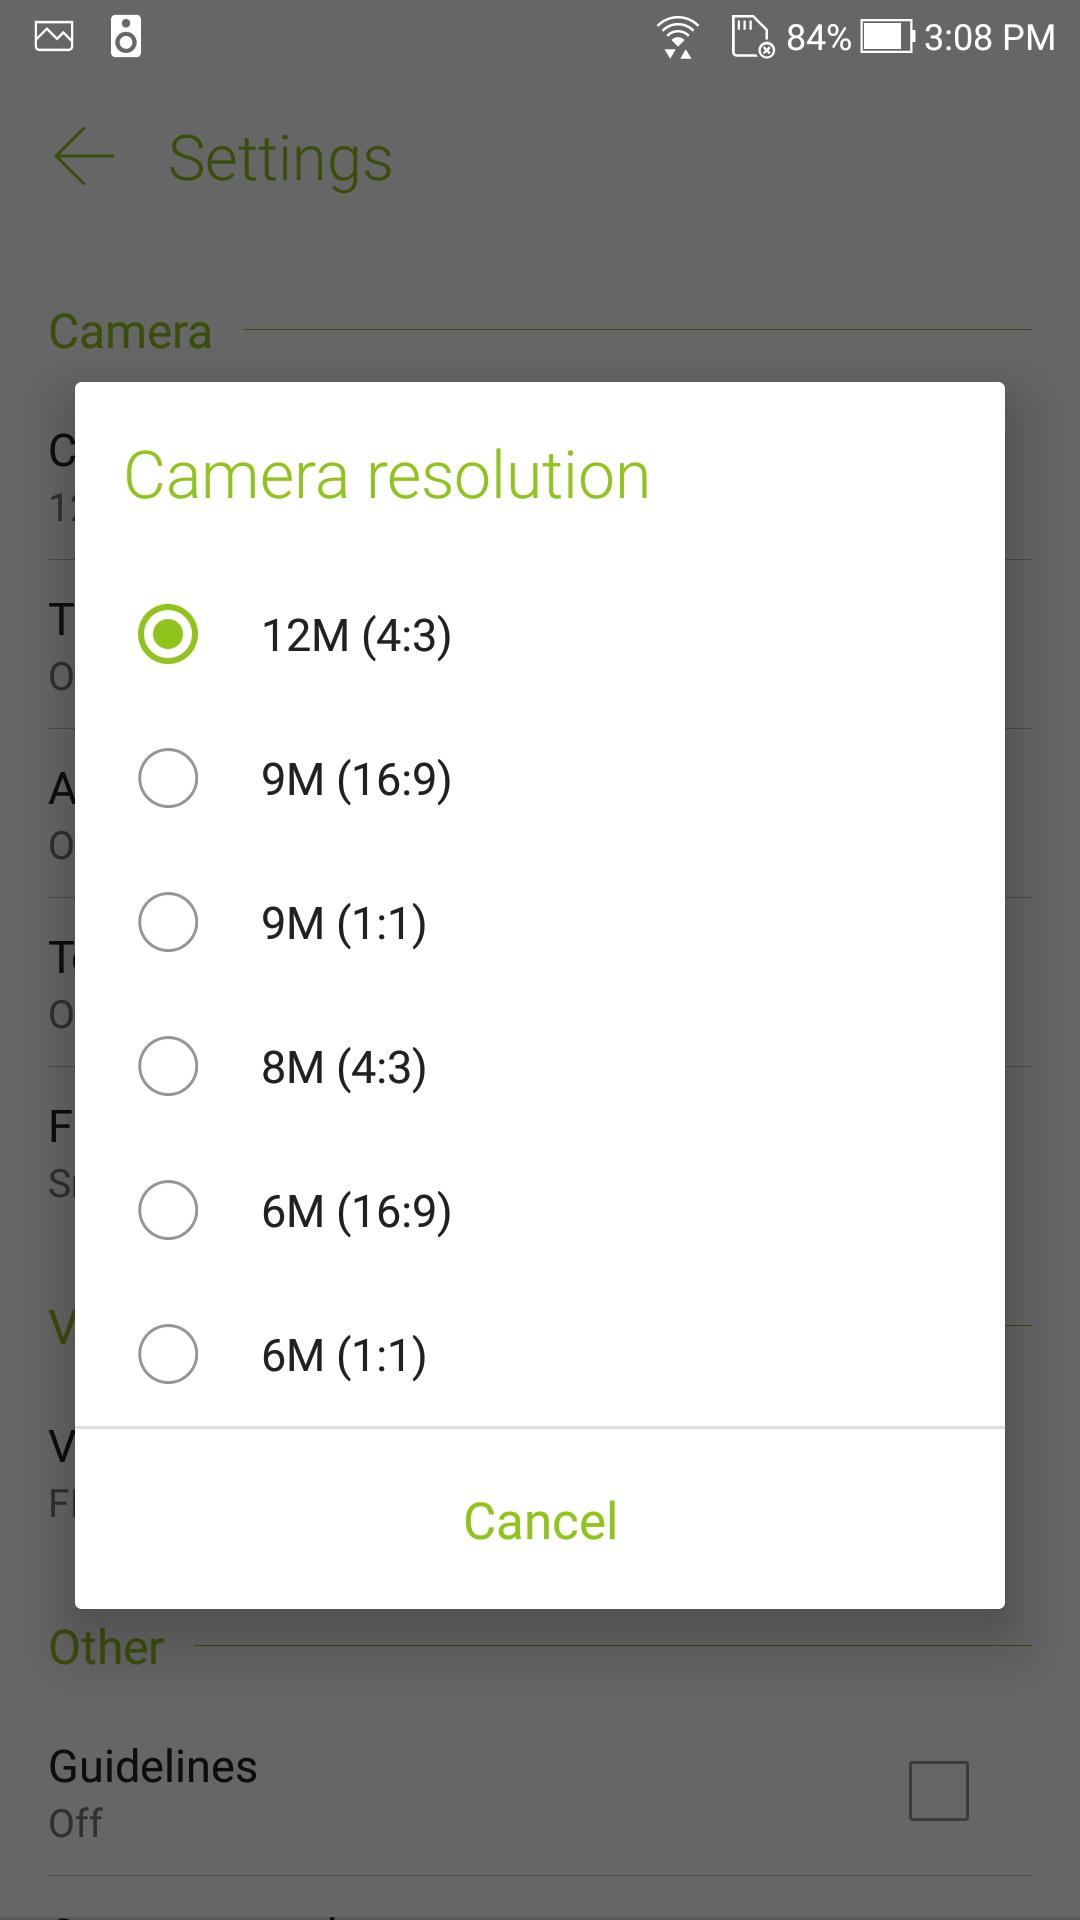
Task: Tap the back arrow beside Settings
Action: [x=84, y=157]
